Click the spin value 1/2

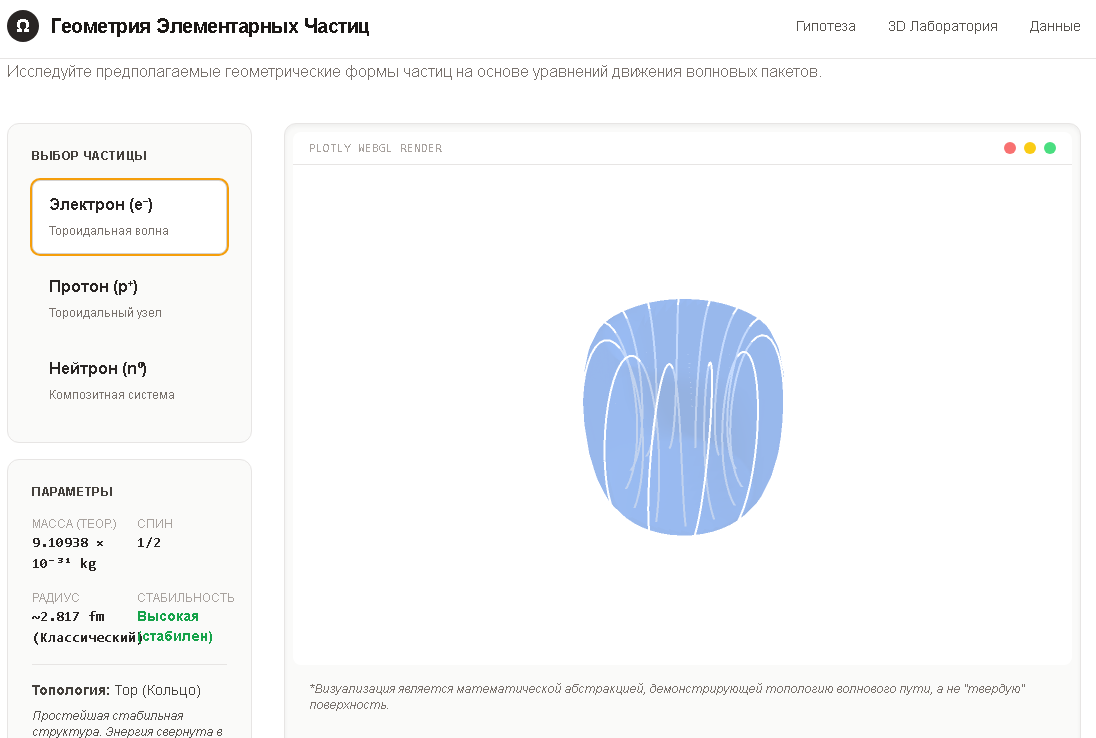[149, 543]
